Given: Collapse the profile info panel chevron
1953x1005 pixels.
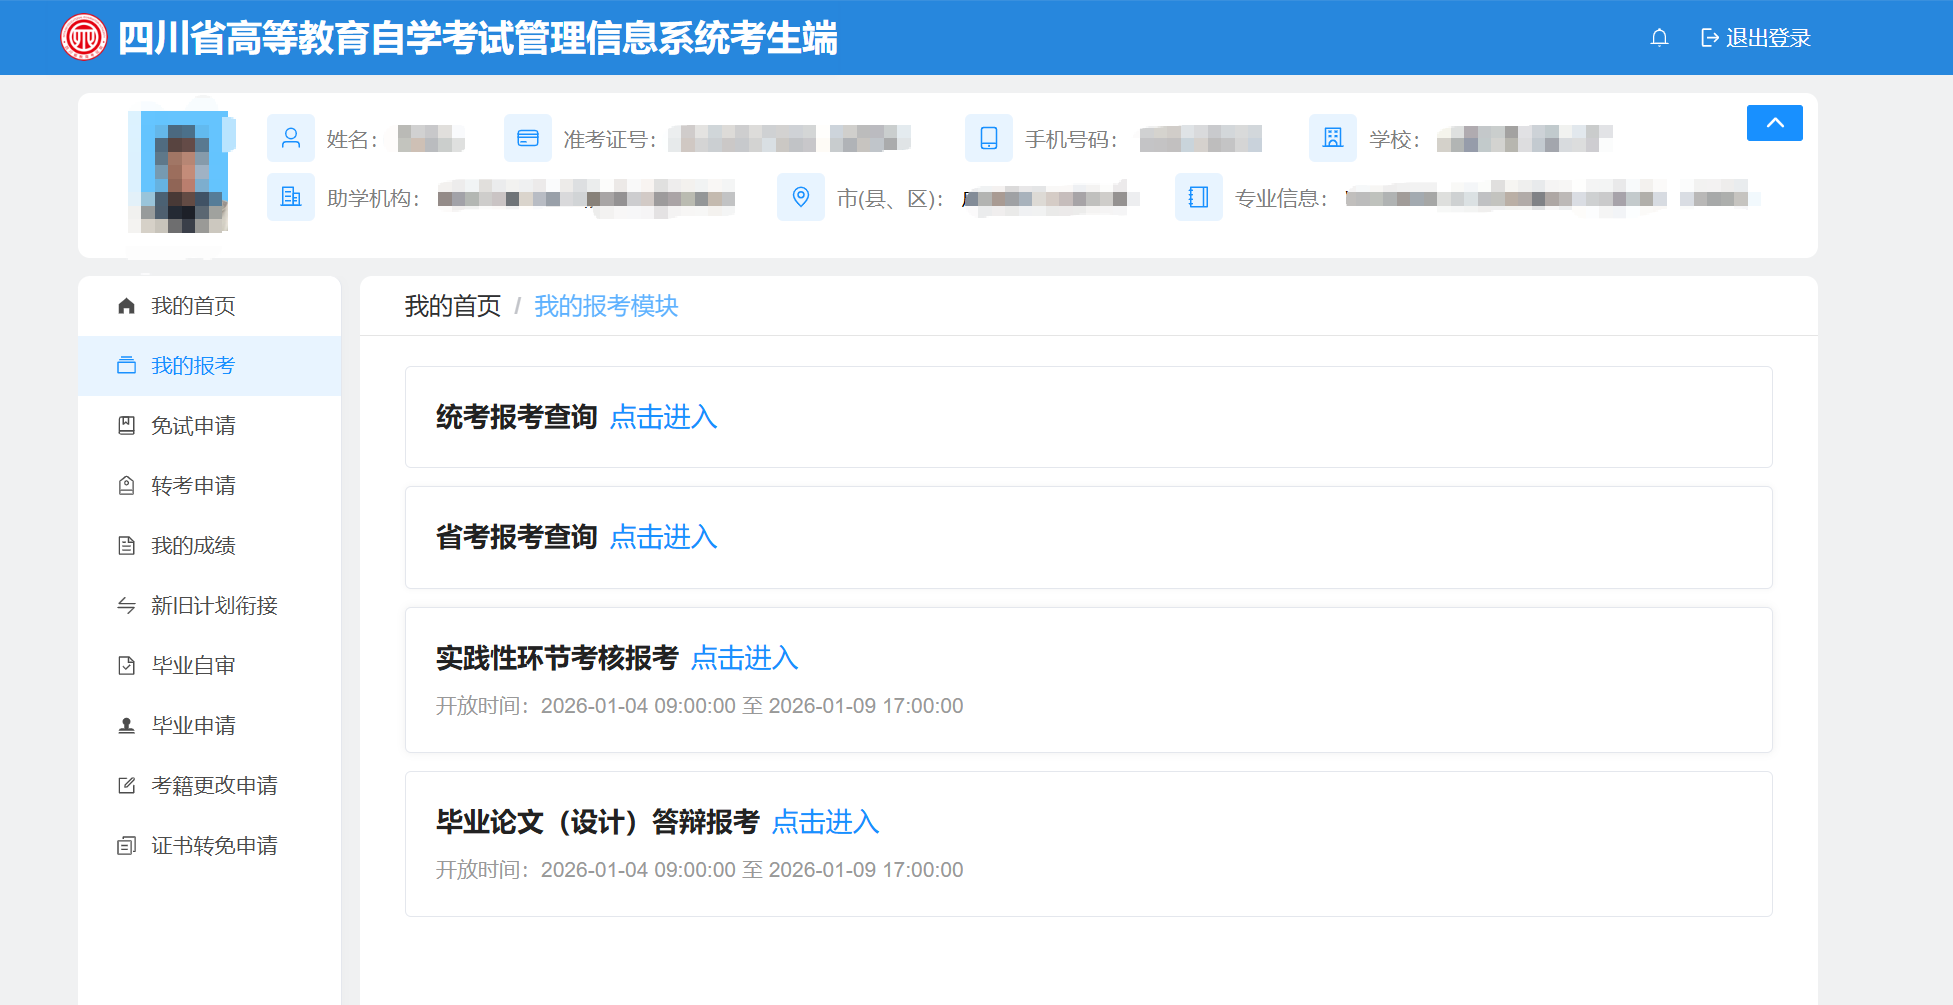Looking at the screenshot, I should [x=1774, y=123].
